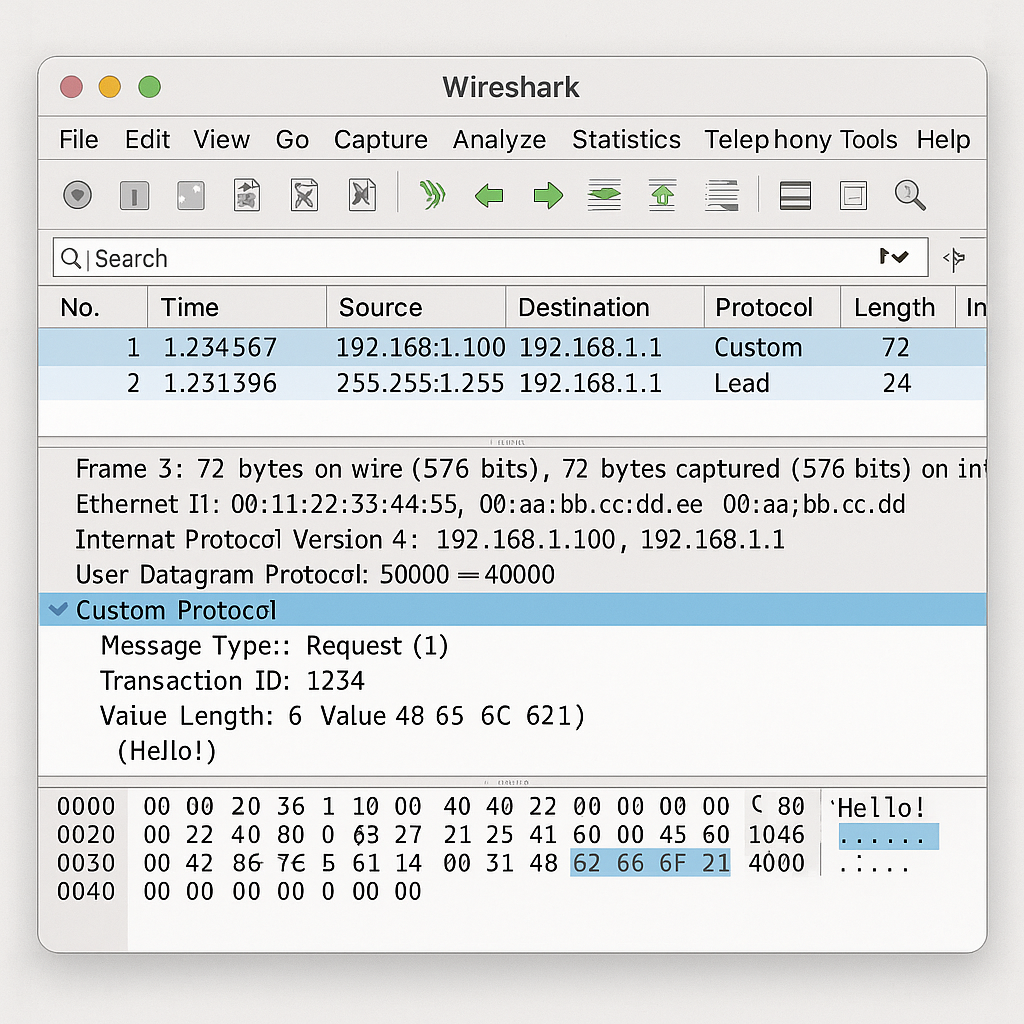1024x1024 pixels.
Task: Click the reload file document icon
Action: (362, 195)
